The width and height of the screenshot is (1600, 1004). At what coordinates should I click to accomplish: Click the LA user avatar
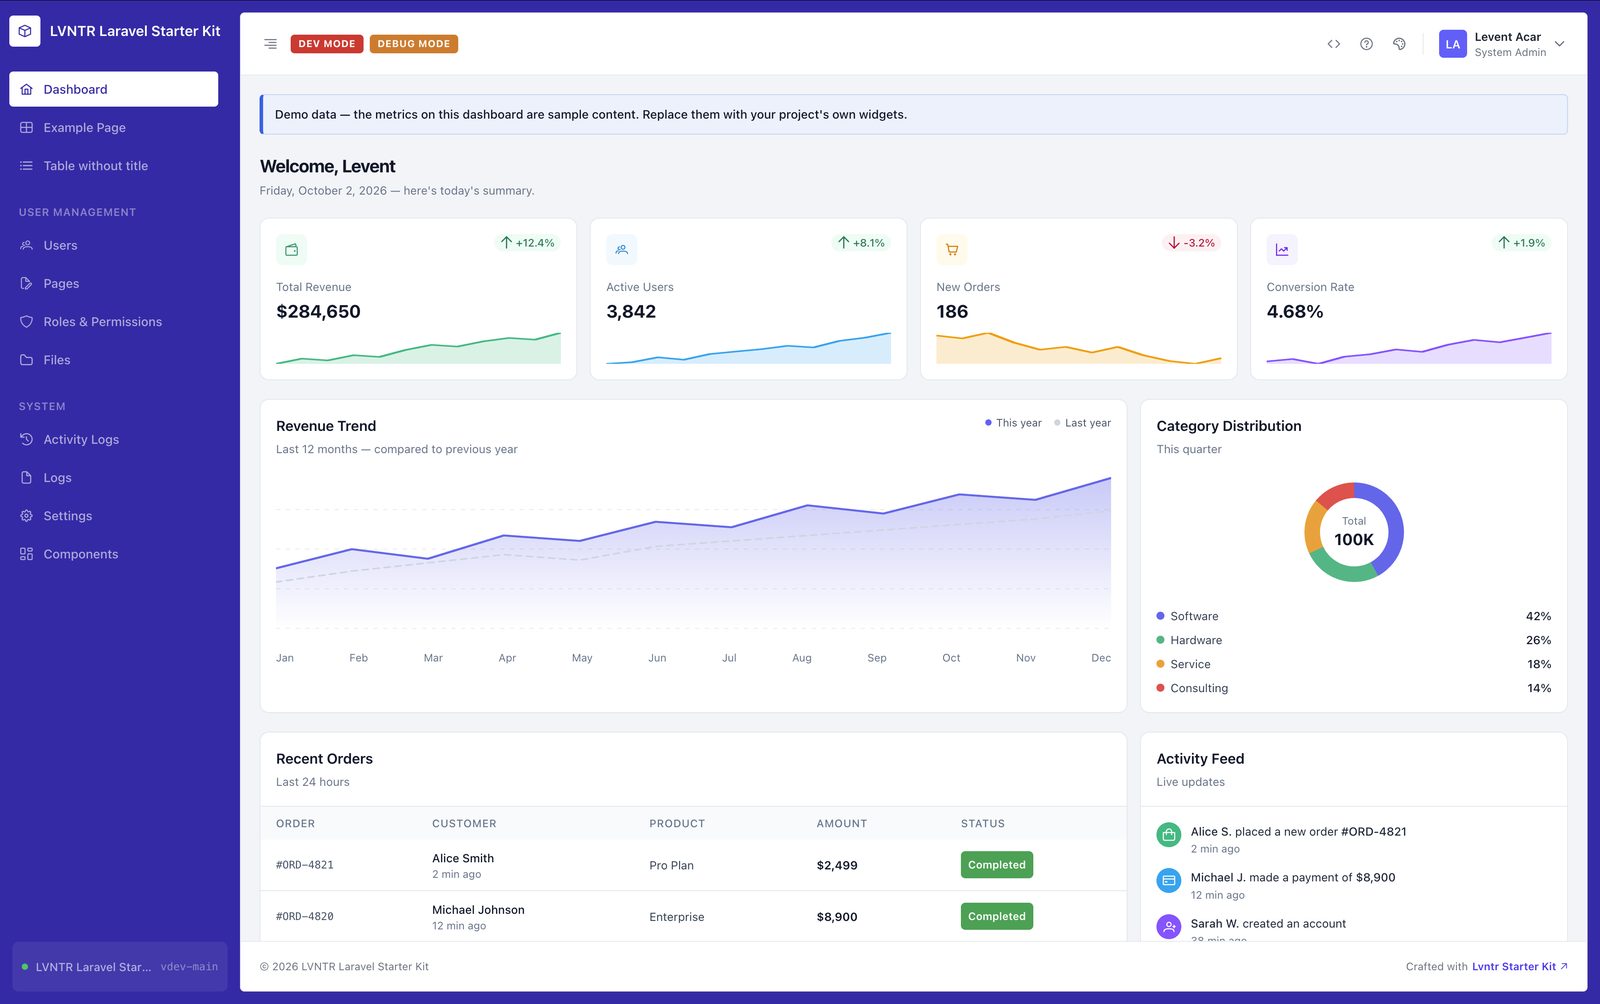pyautogui.click(x=1452, y=44)
